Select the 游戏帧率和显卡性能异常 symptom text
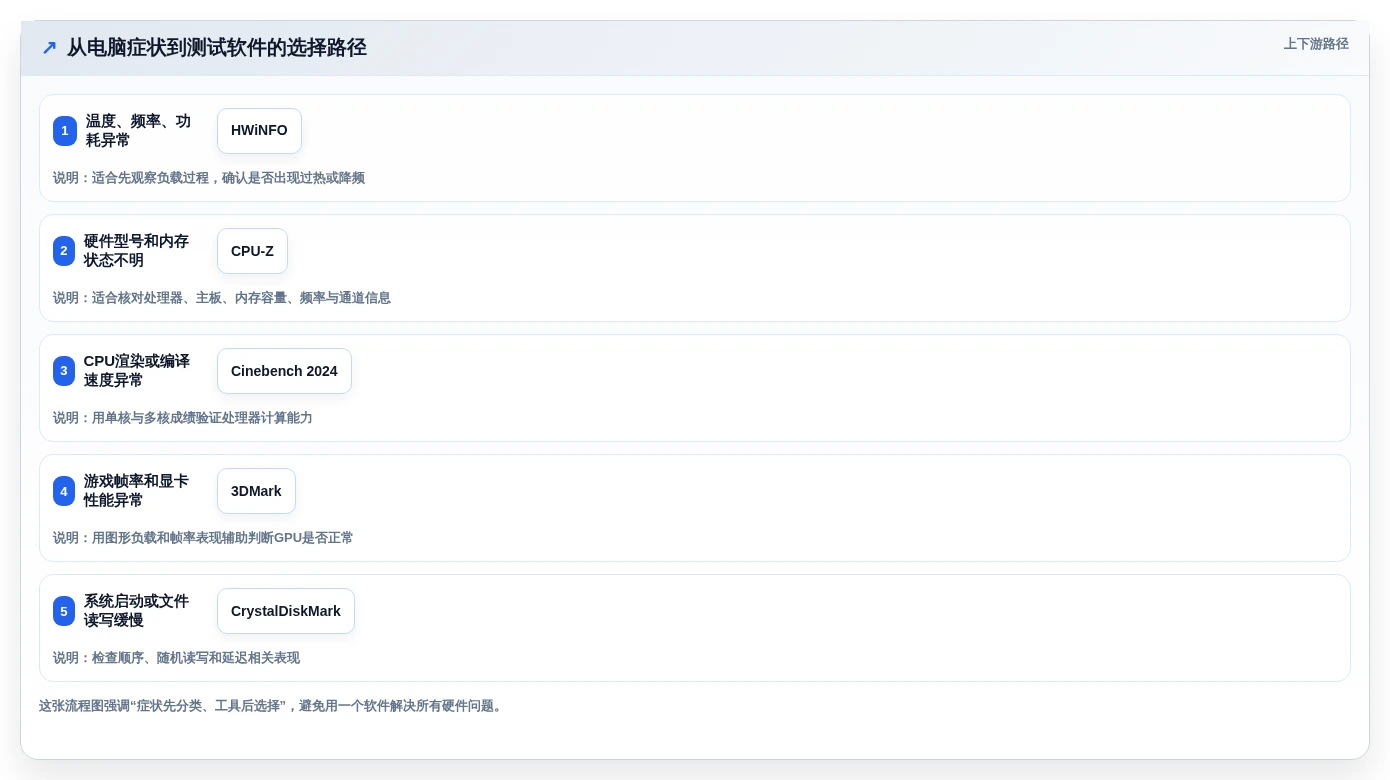The width and height of the screenshot is (1390, 780). [x=137, y=491]
